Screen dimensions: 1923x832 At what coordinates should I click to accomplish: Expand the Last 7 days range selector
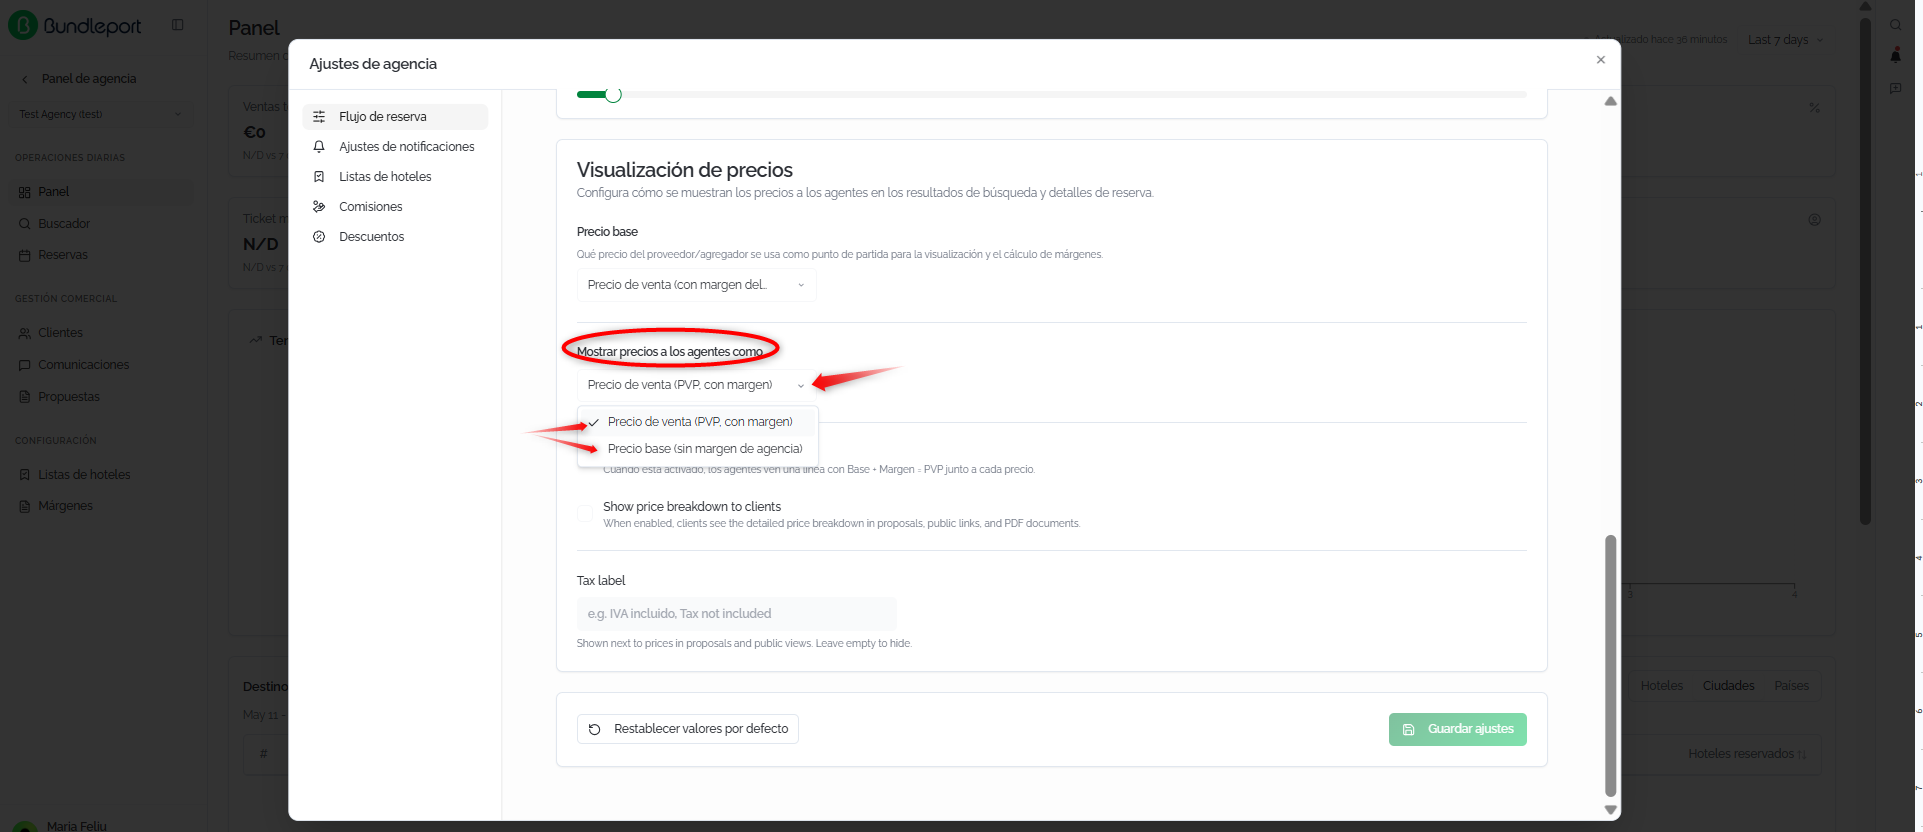click(x=1786, y=40)
